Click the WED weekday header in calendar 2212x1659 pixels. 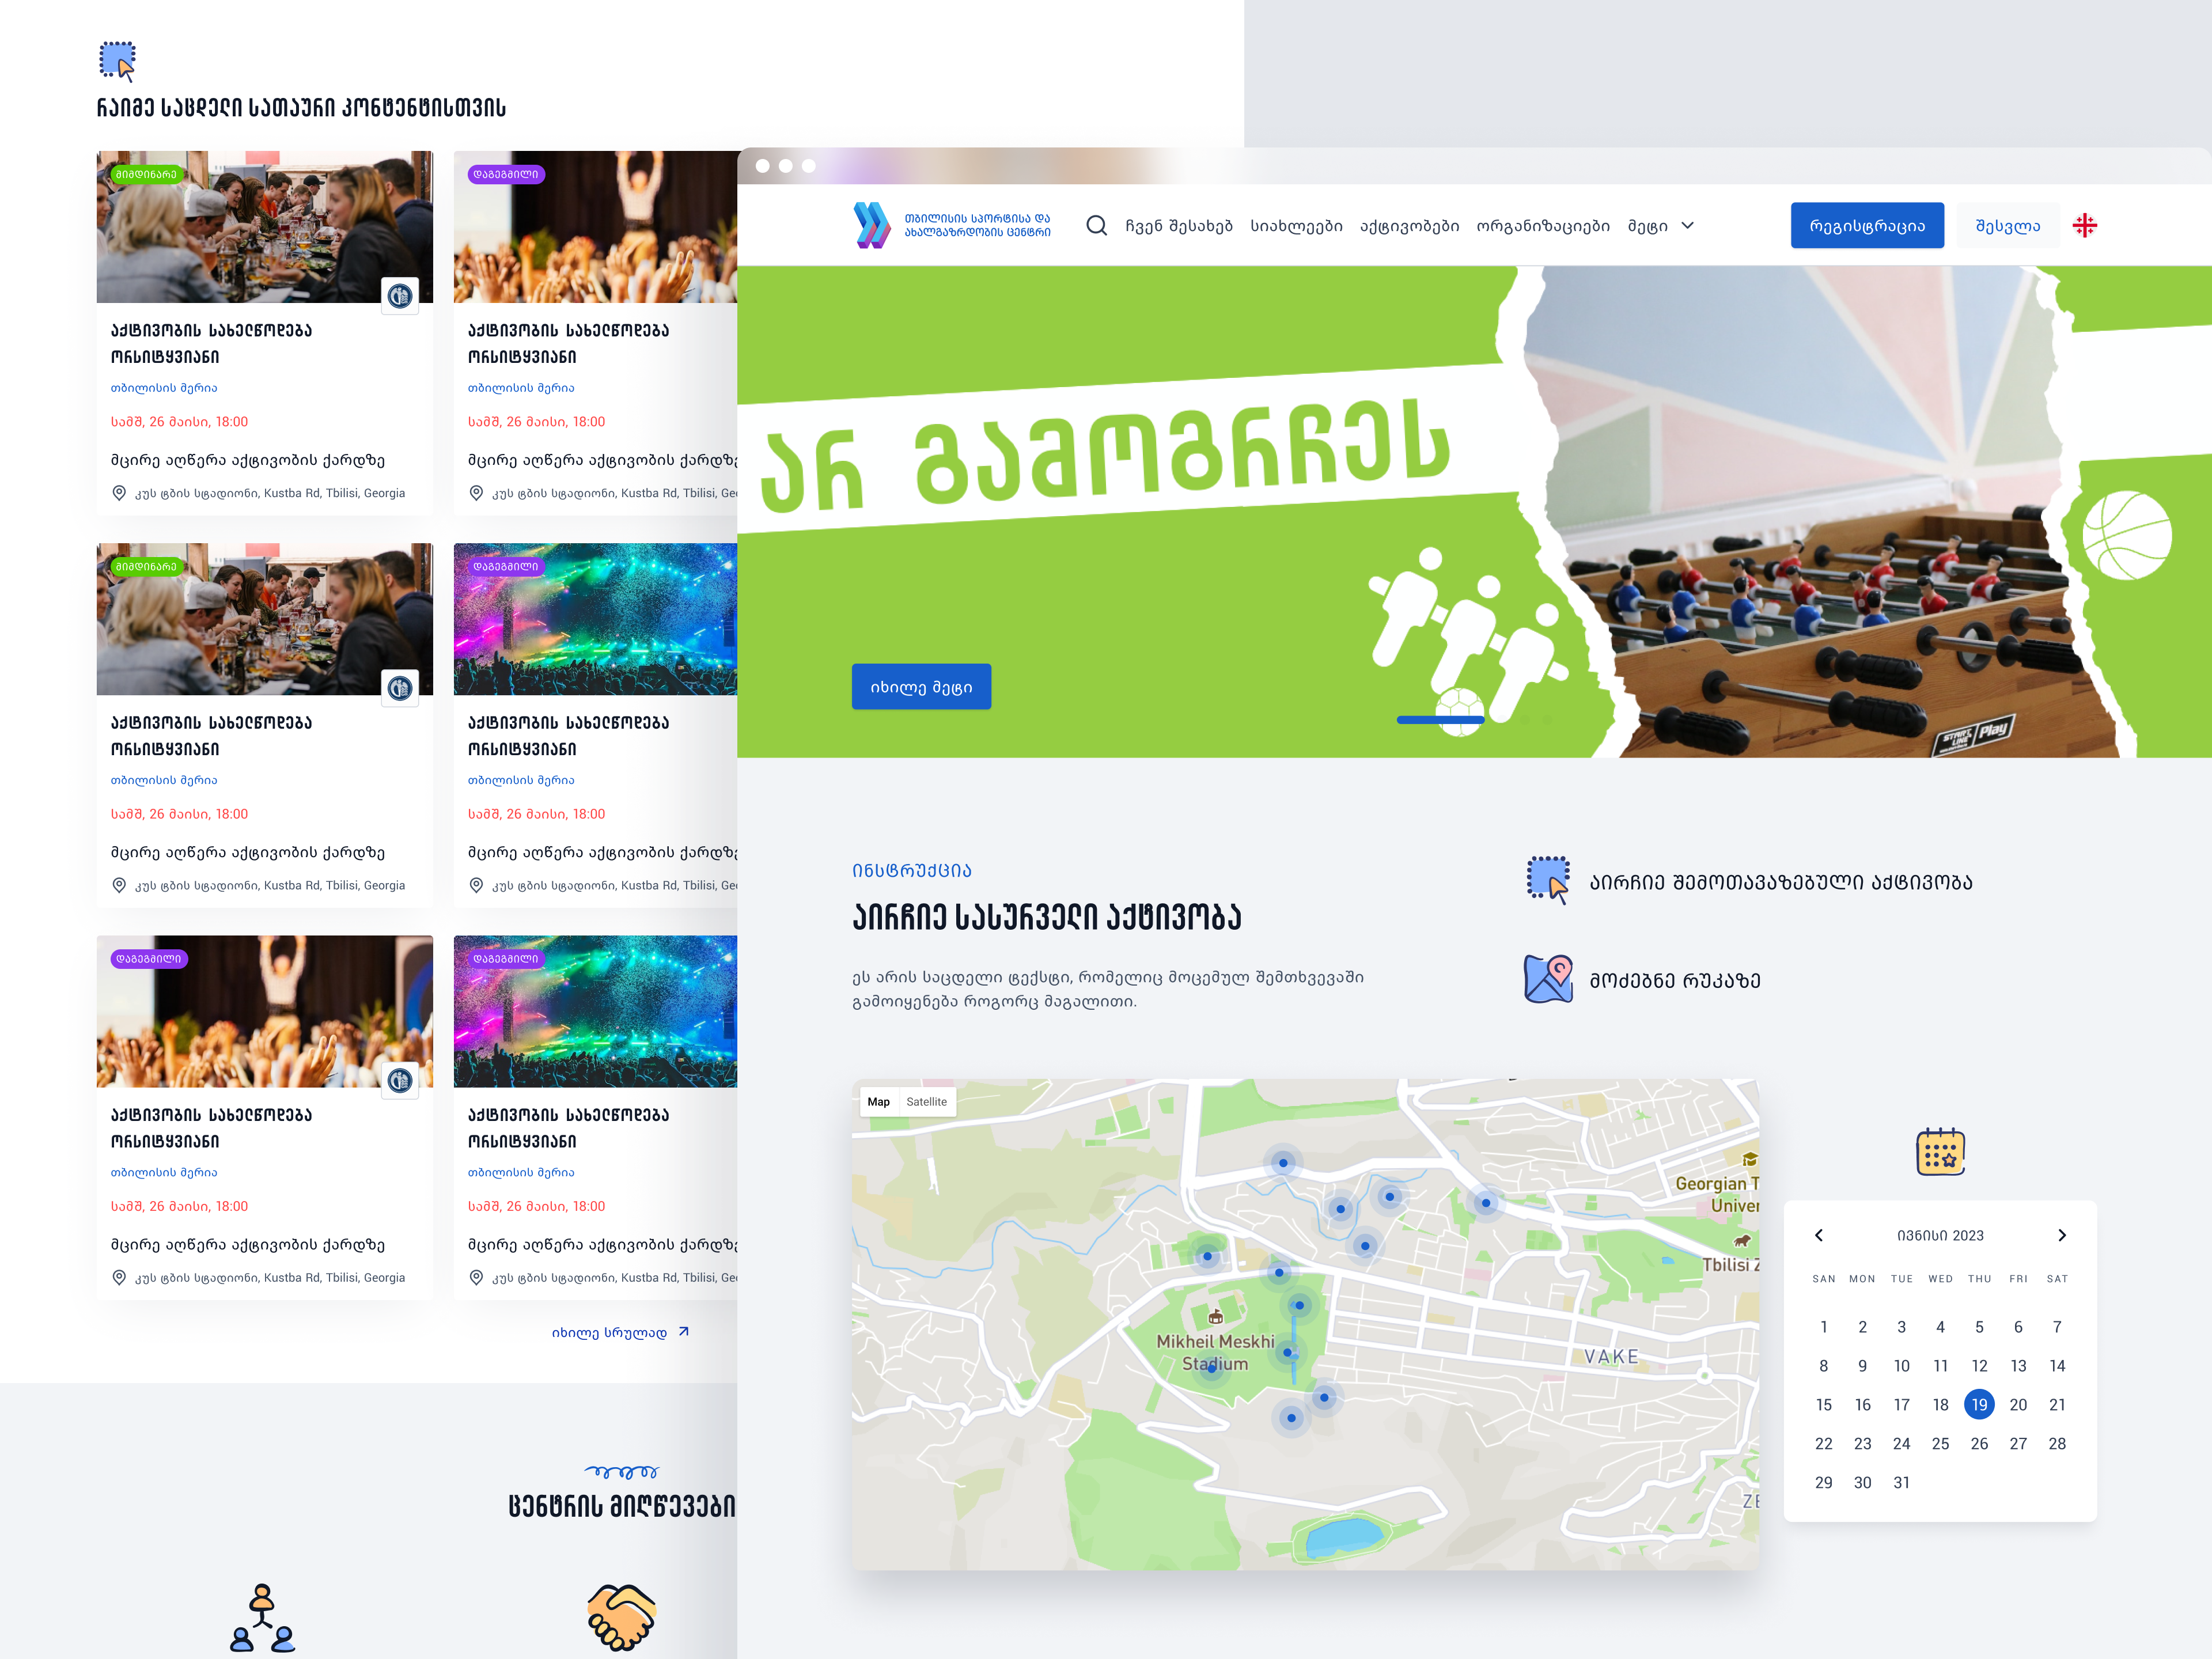point(1940,1278)
